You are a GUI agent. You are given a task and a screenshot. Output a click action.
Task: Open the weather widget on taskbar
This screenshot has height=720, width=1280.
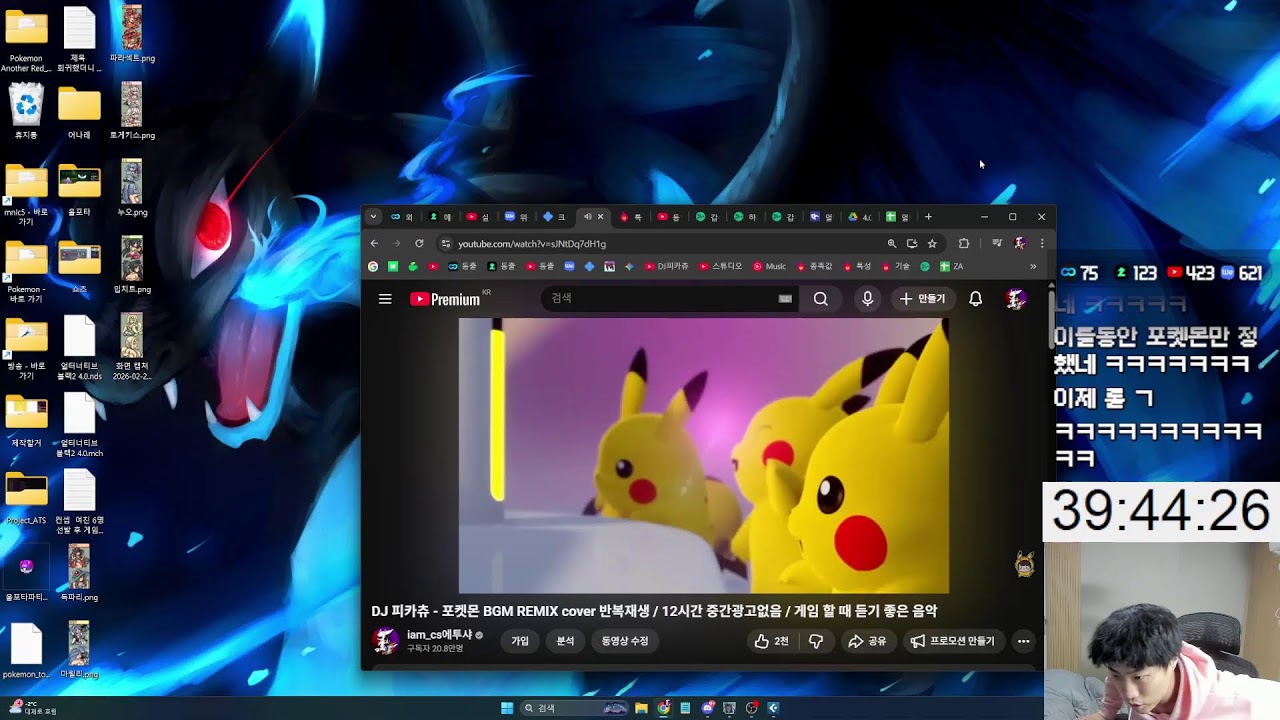(32, 708)
